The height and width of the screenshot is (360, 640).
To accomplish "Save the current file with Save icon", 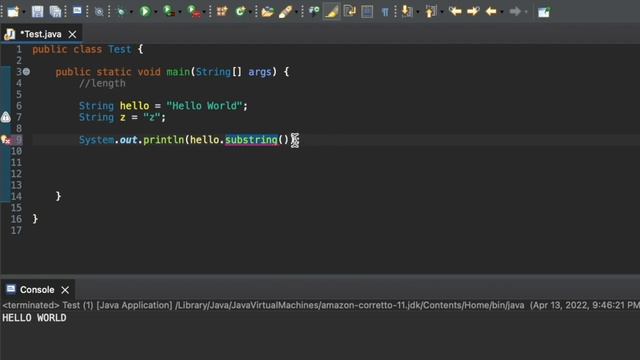I will [38, 11].
